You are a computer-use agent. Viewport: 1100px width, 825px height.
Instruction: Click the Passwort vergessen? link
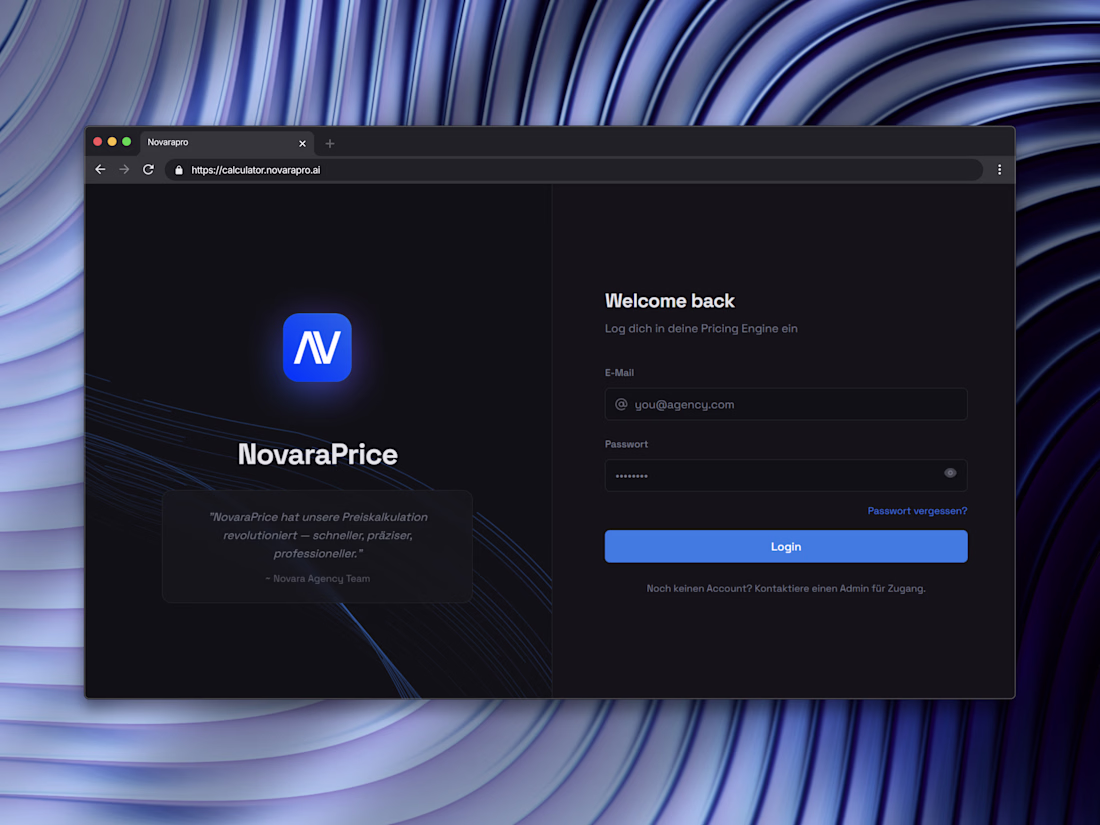point(917,511)
